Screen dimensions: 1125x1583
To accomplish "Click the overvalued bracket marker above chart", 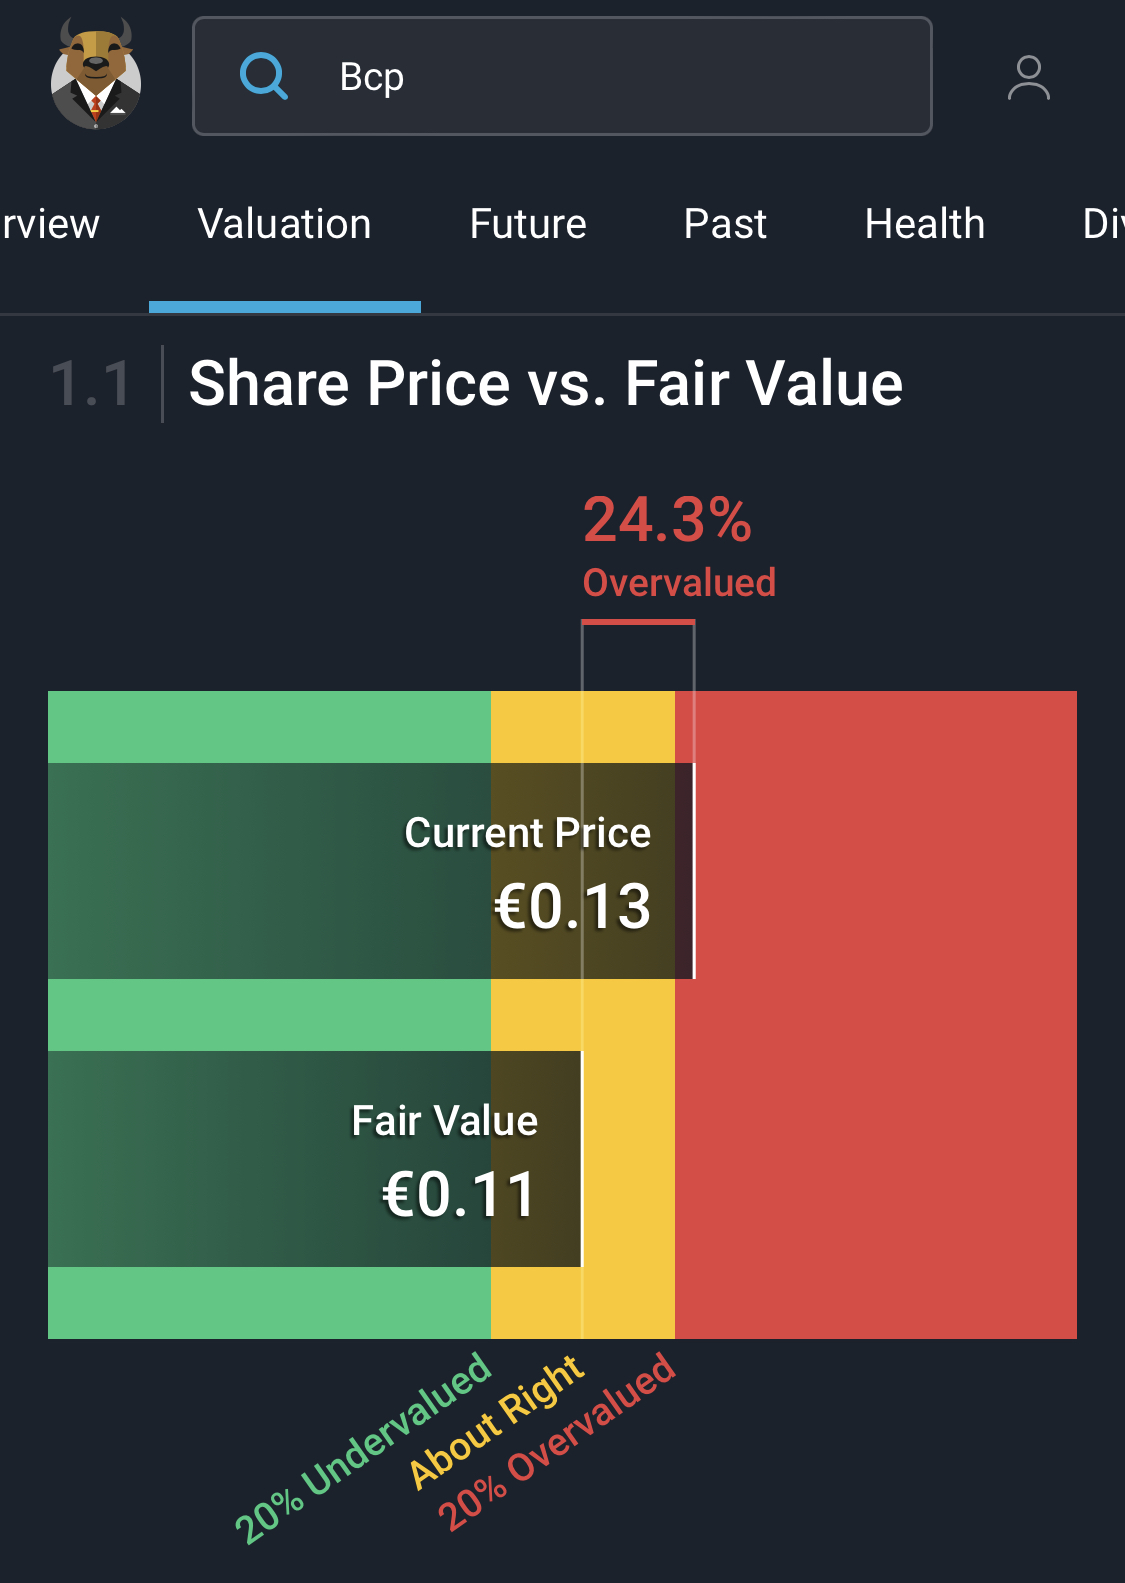I will [638, 623].
